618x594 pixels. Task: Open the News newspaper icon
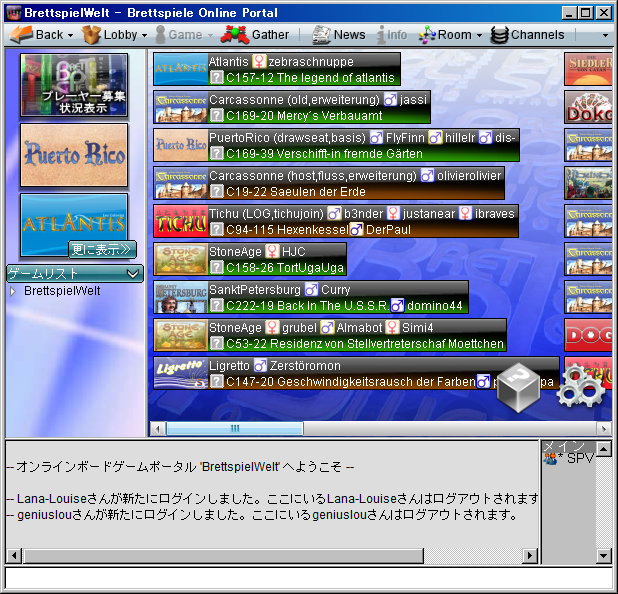tap(321, 35)
